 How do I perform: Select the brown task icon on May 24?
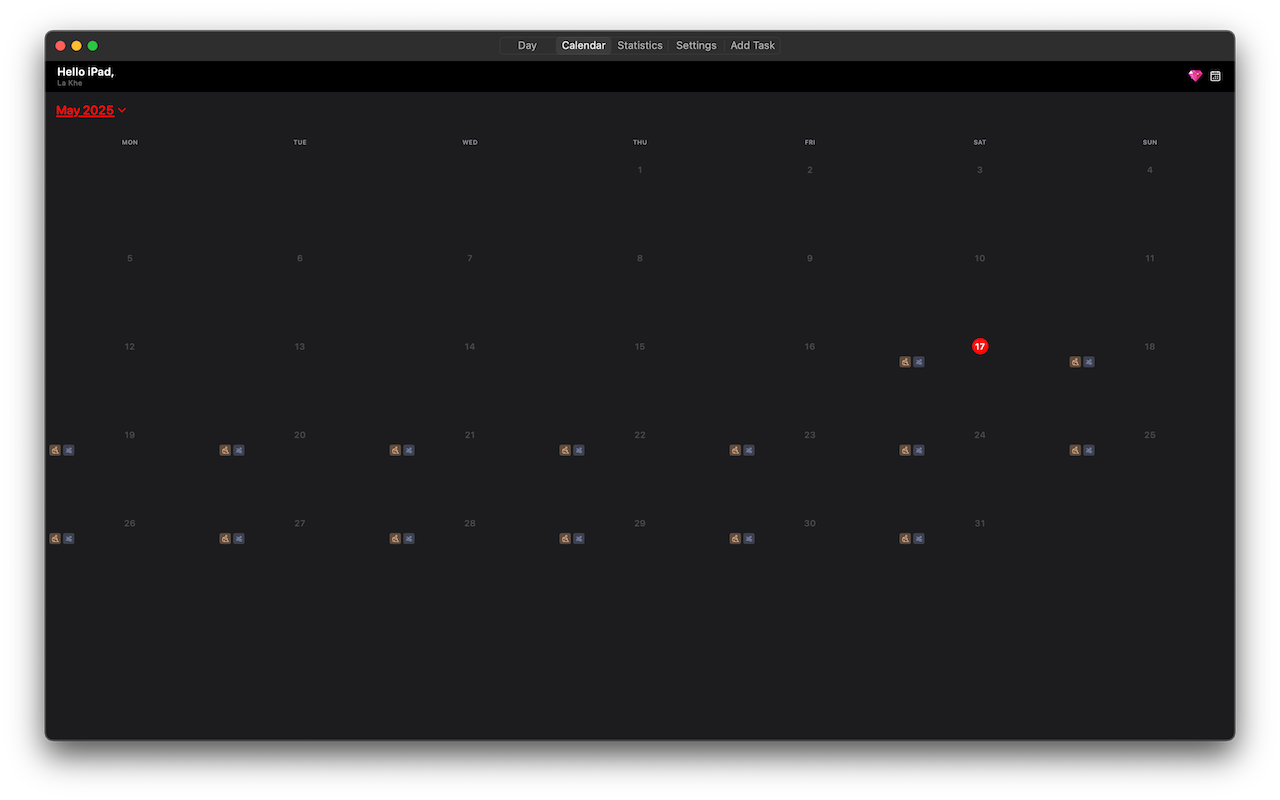905,450
